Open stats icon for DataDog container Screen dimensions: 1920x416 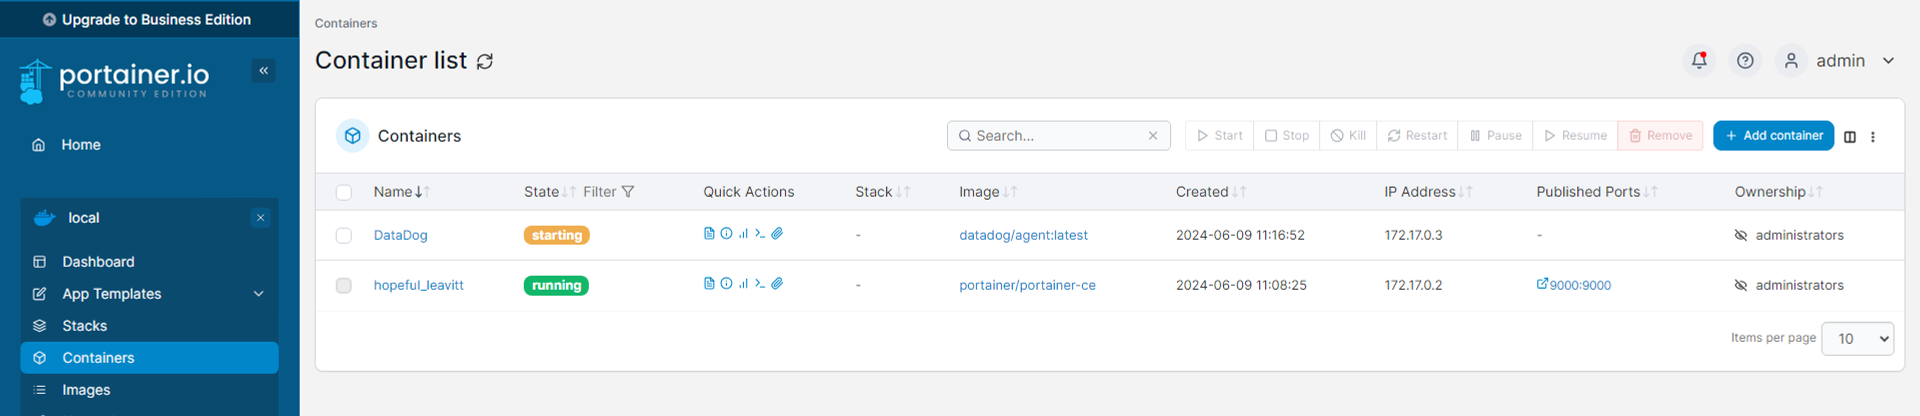pyautogui.click(x=743, y=234)
